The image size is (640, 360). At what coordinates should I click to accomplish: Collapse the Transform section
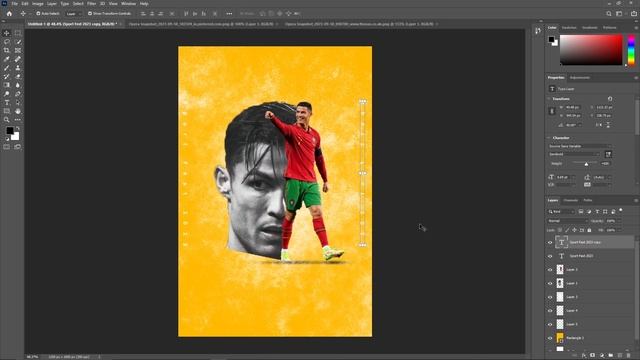549,99
